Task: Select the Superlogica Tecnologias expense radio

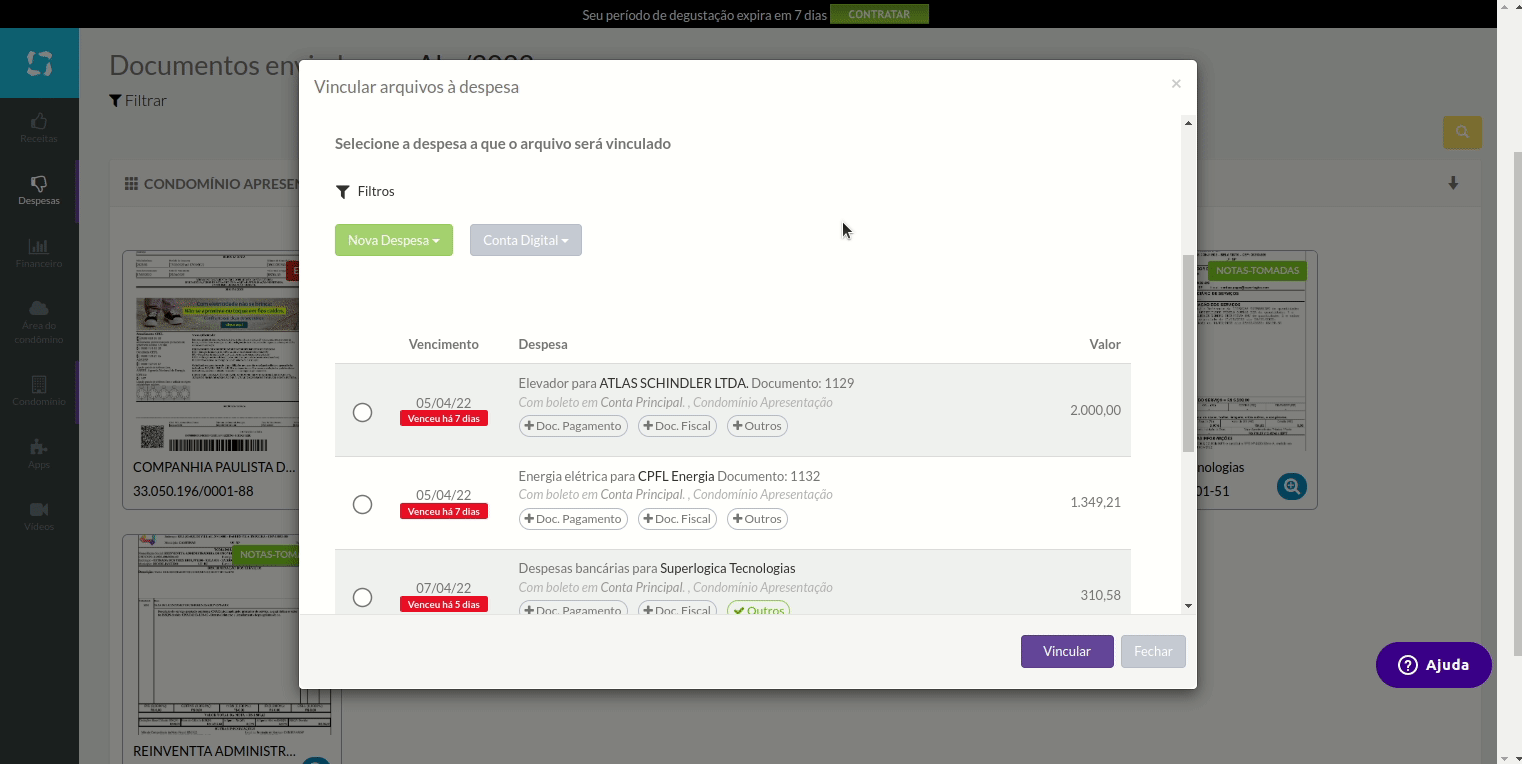Action: 362,597
